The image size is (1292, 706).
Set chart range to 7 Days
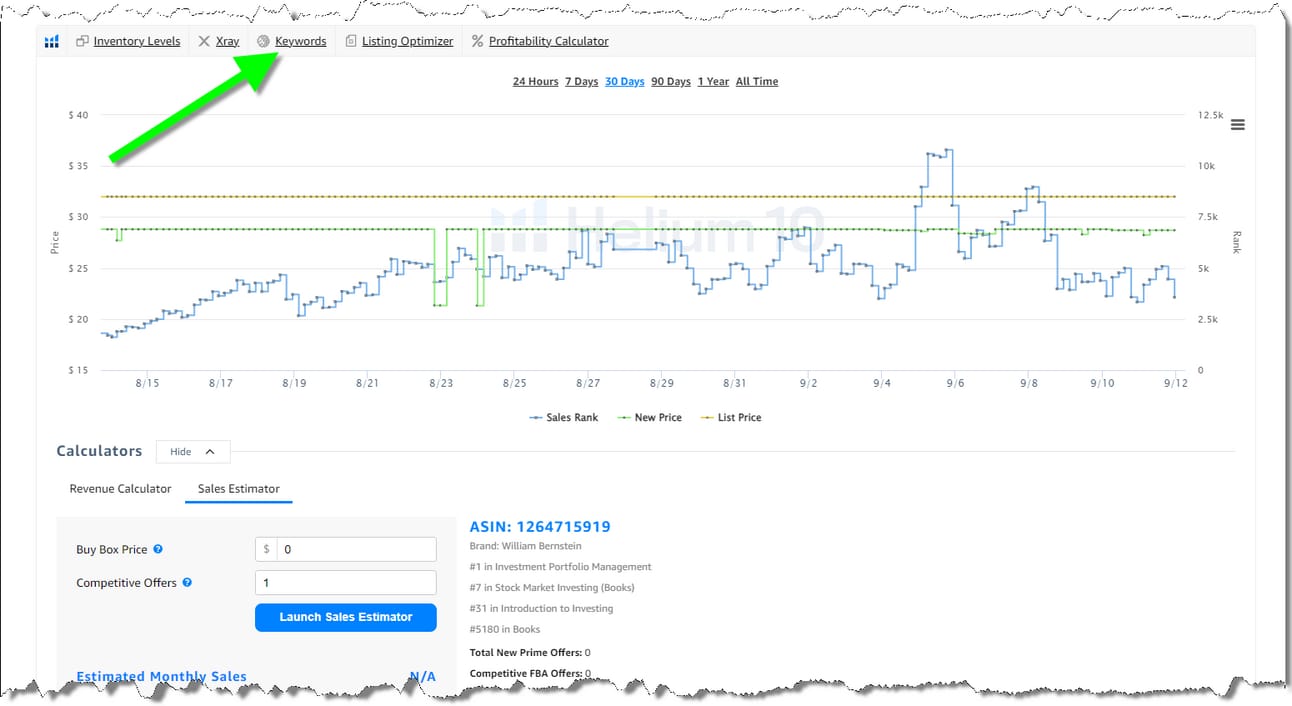[581, 81]
